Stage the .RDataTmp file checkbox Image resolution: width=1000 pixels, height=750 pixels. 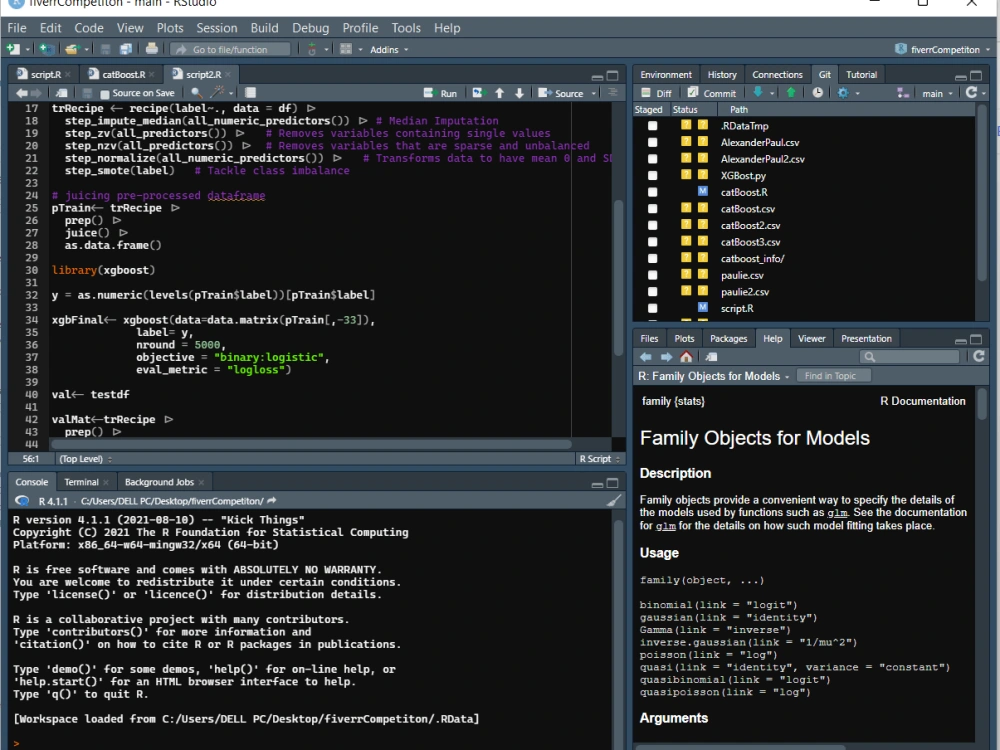pyautogui.click(x=652, y=126)
